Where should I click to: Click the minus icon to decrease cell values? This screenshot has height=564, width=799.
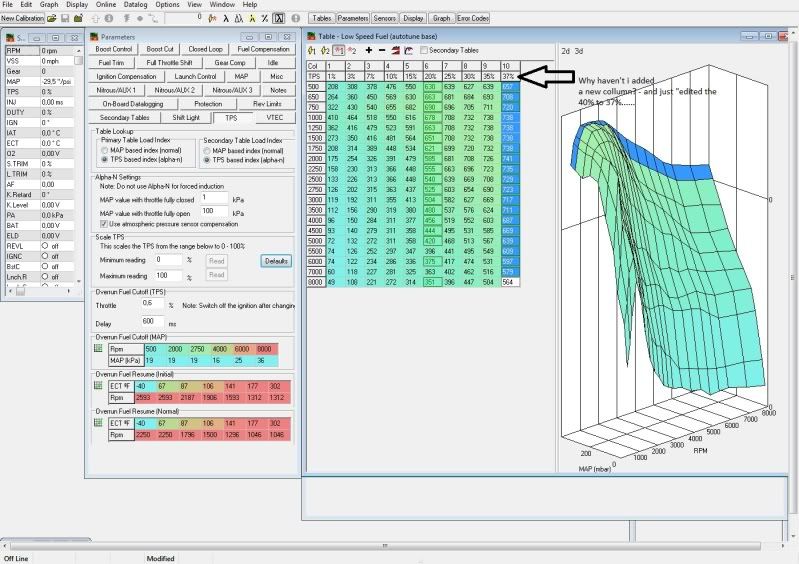tap(383, 49)
